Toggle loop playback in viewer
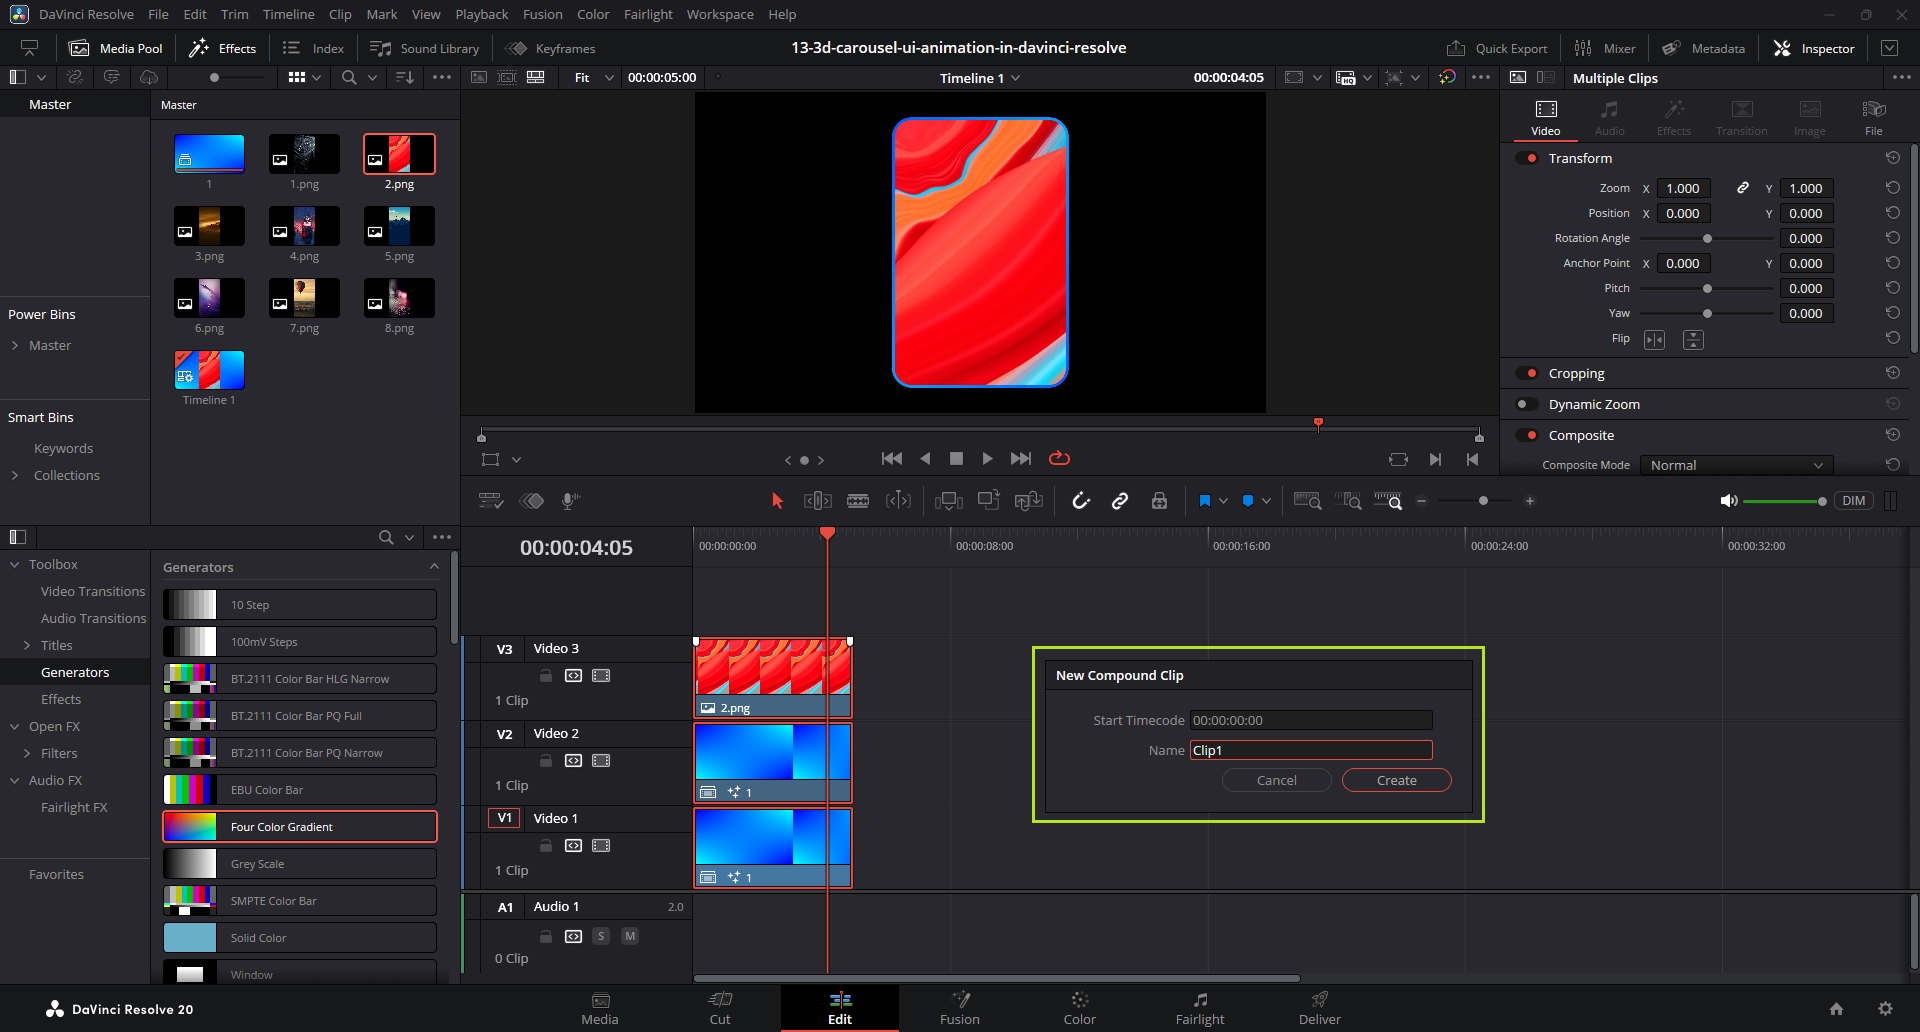Viewport: 1920px width, 1032px height. [x=1059, y=458]
